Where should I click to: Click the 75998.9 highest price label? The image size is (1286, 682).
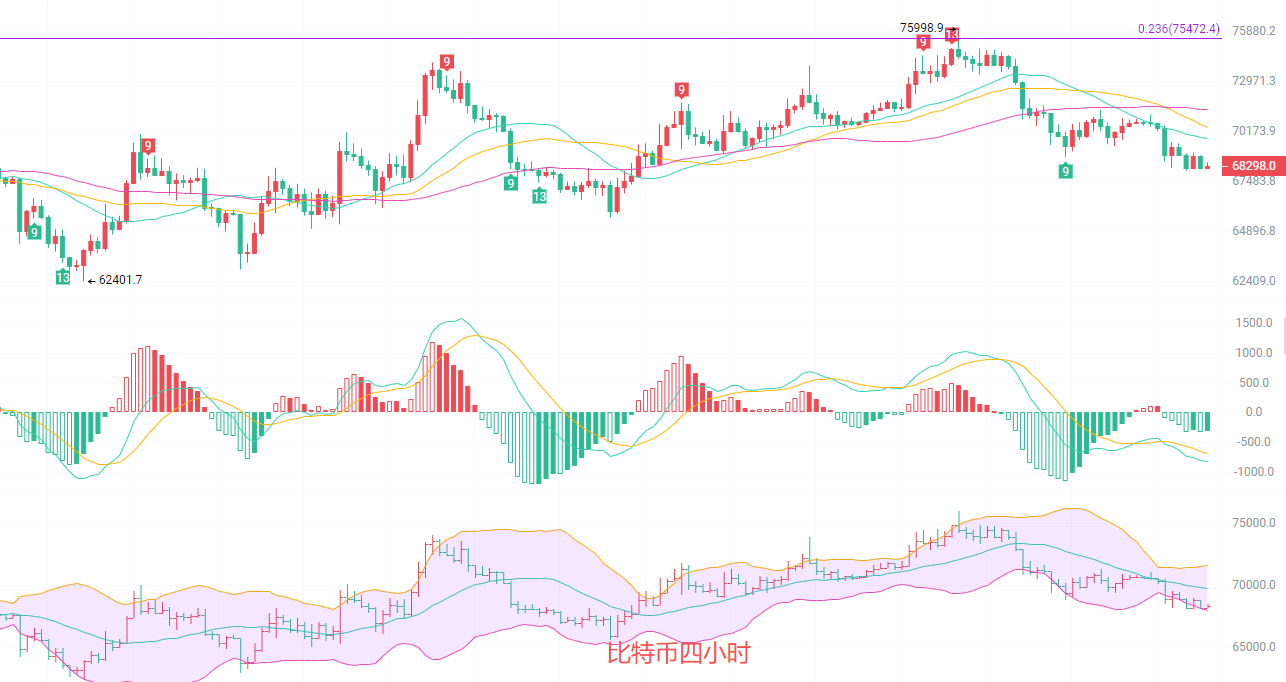[x=921, y=27]
